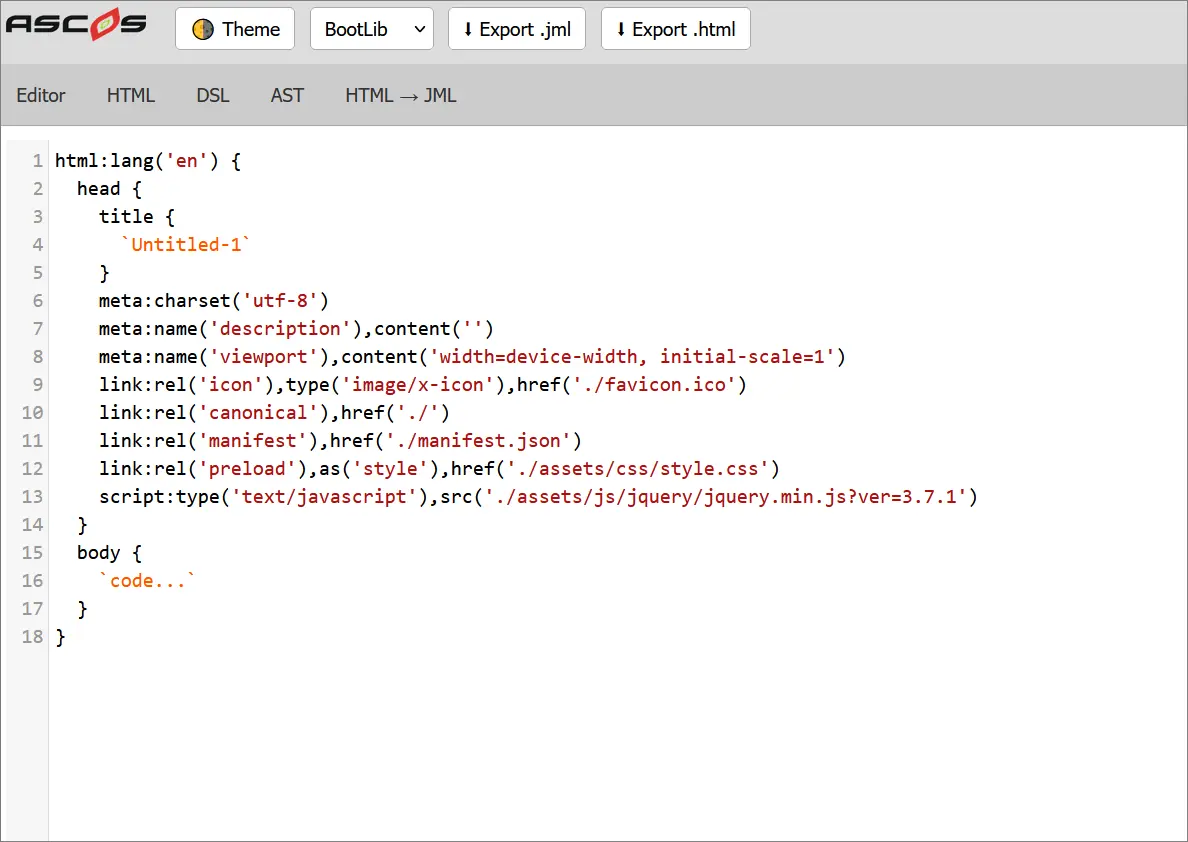1188x842 pixels.
Task: Click the Export .html button
Action: point(675,29)
